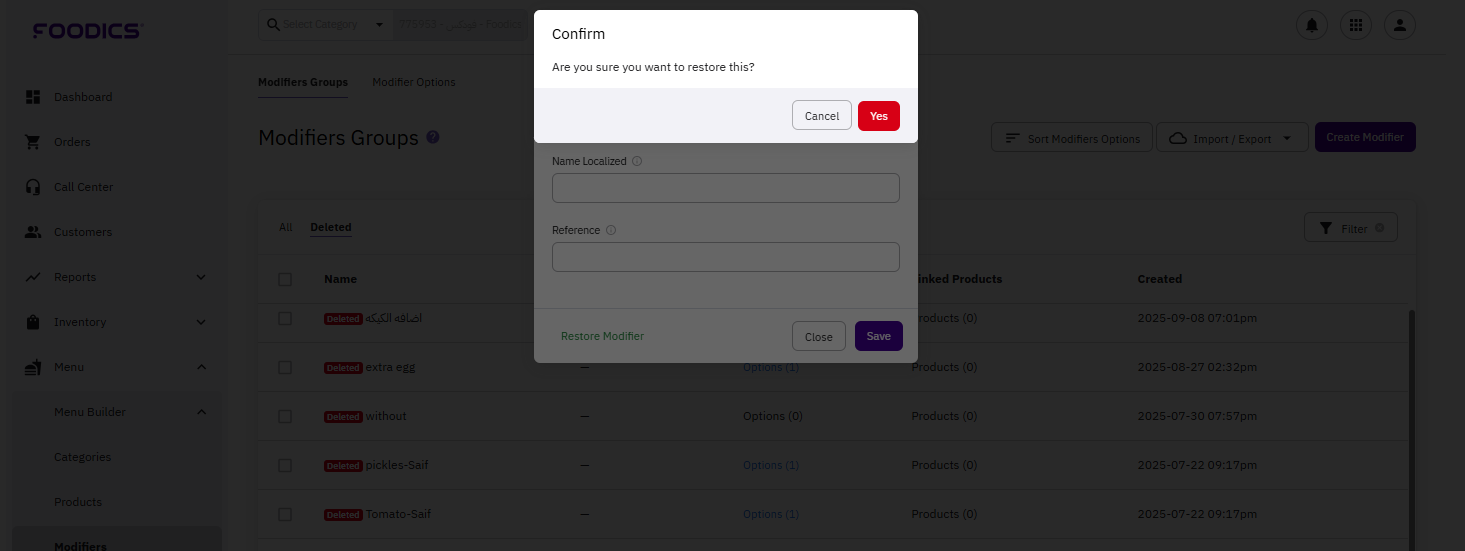Image resolution: width=1465 pixels, height=551 pixels.
Task: Open the user profile icon
Action: click(1400, 25)
